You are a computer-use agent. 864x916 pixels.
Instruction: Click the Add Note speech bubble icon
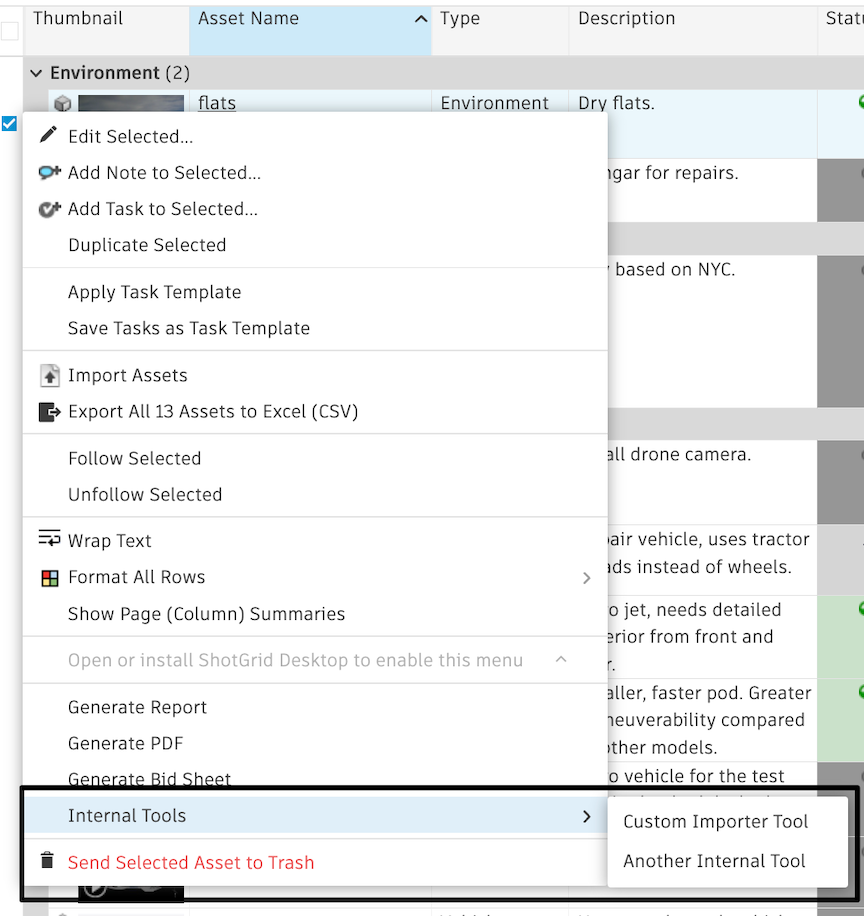[50, 172]
